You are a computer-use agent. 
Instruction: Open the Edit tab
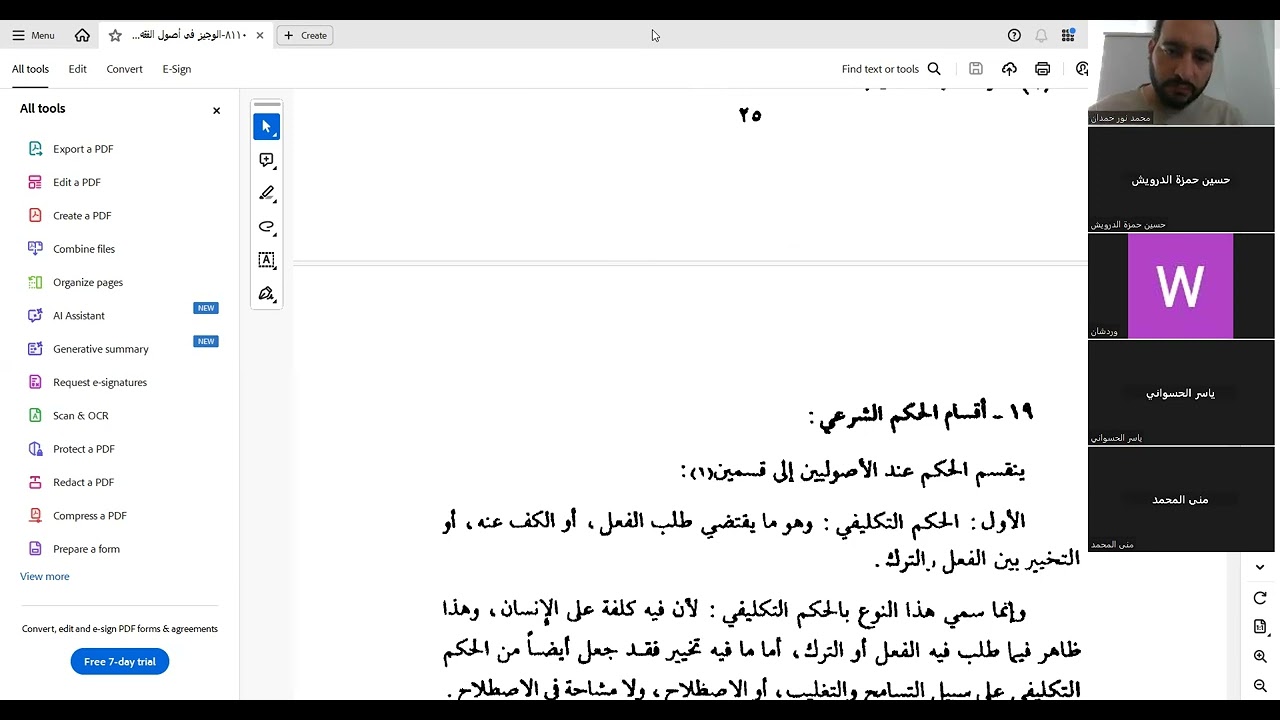[78, 69]
